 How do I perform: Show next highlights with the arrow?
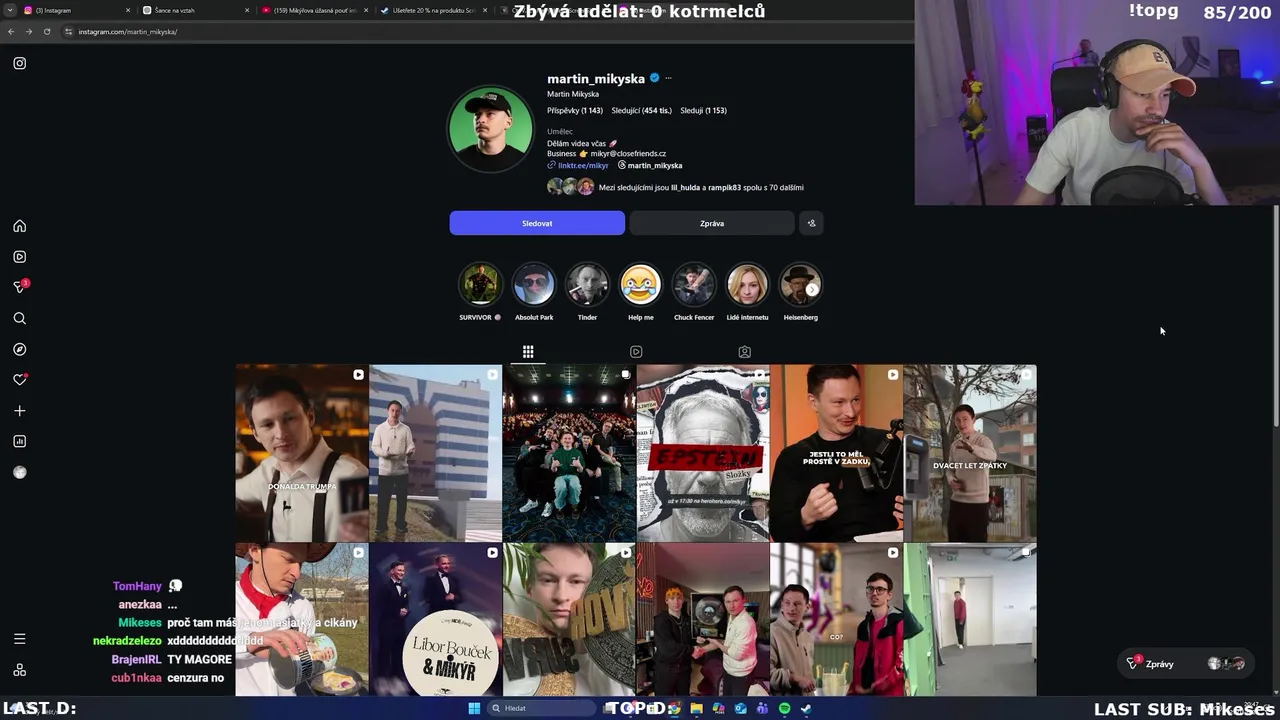[812, 289]
